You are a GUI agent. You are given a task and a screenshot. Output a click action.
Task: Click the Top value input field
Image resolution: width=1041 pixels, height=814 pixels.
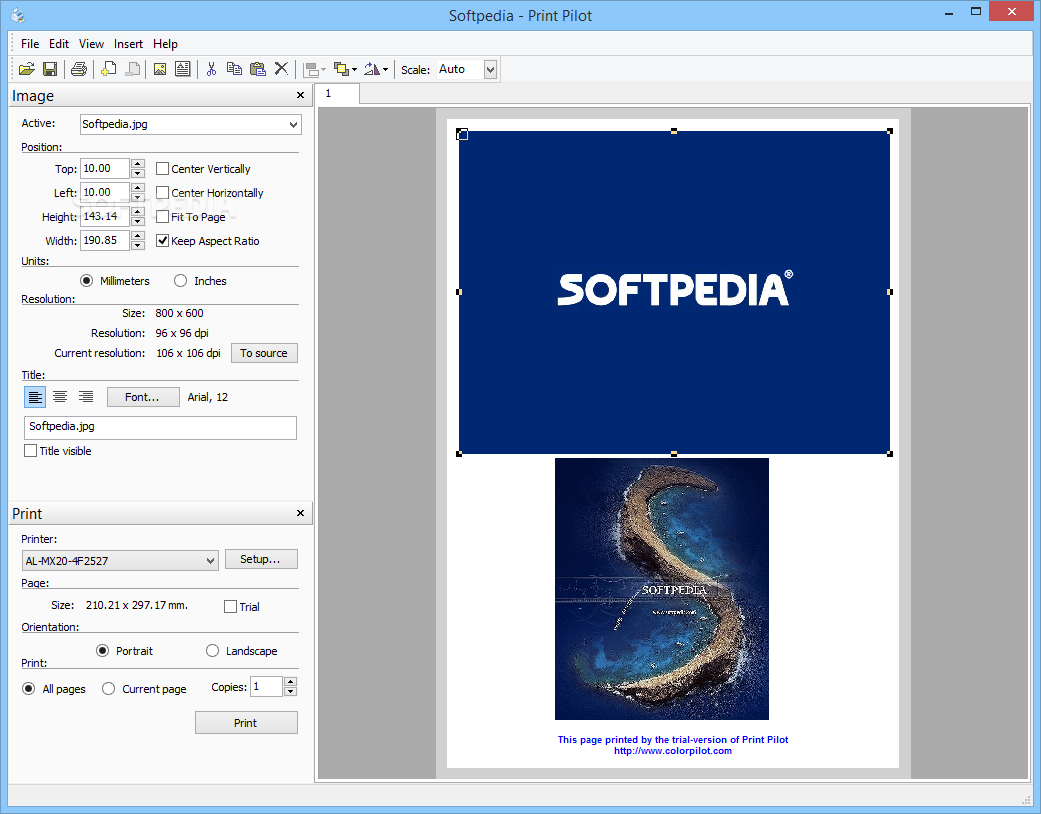coord(104,169)
